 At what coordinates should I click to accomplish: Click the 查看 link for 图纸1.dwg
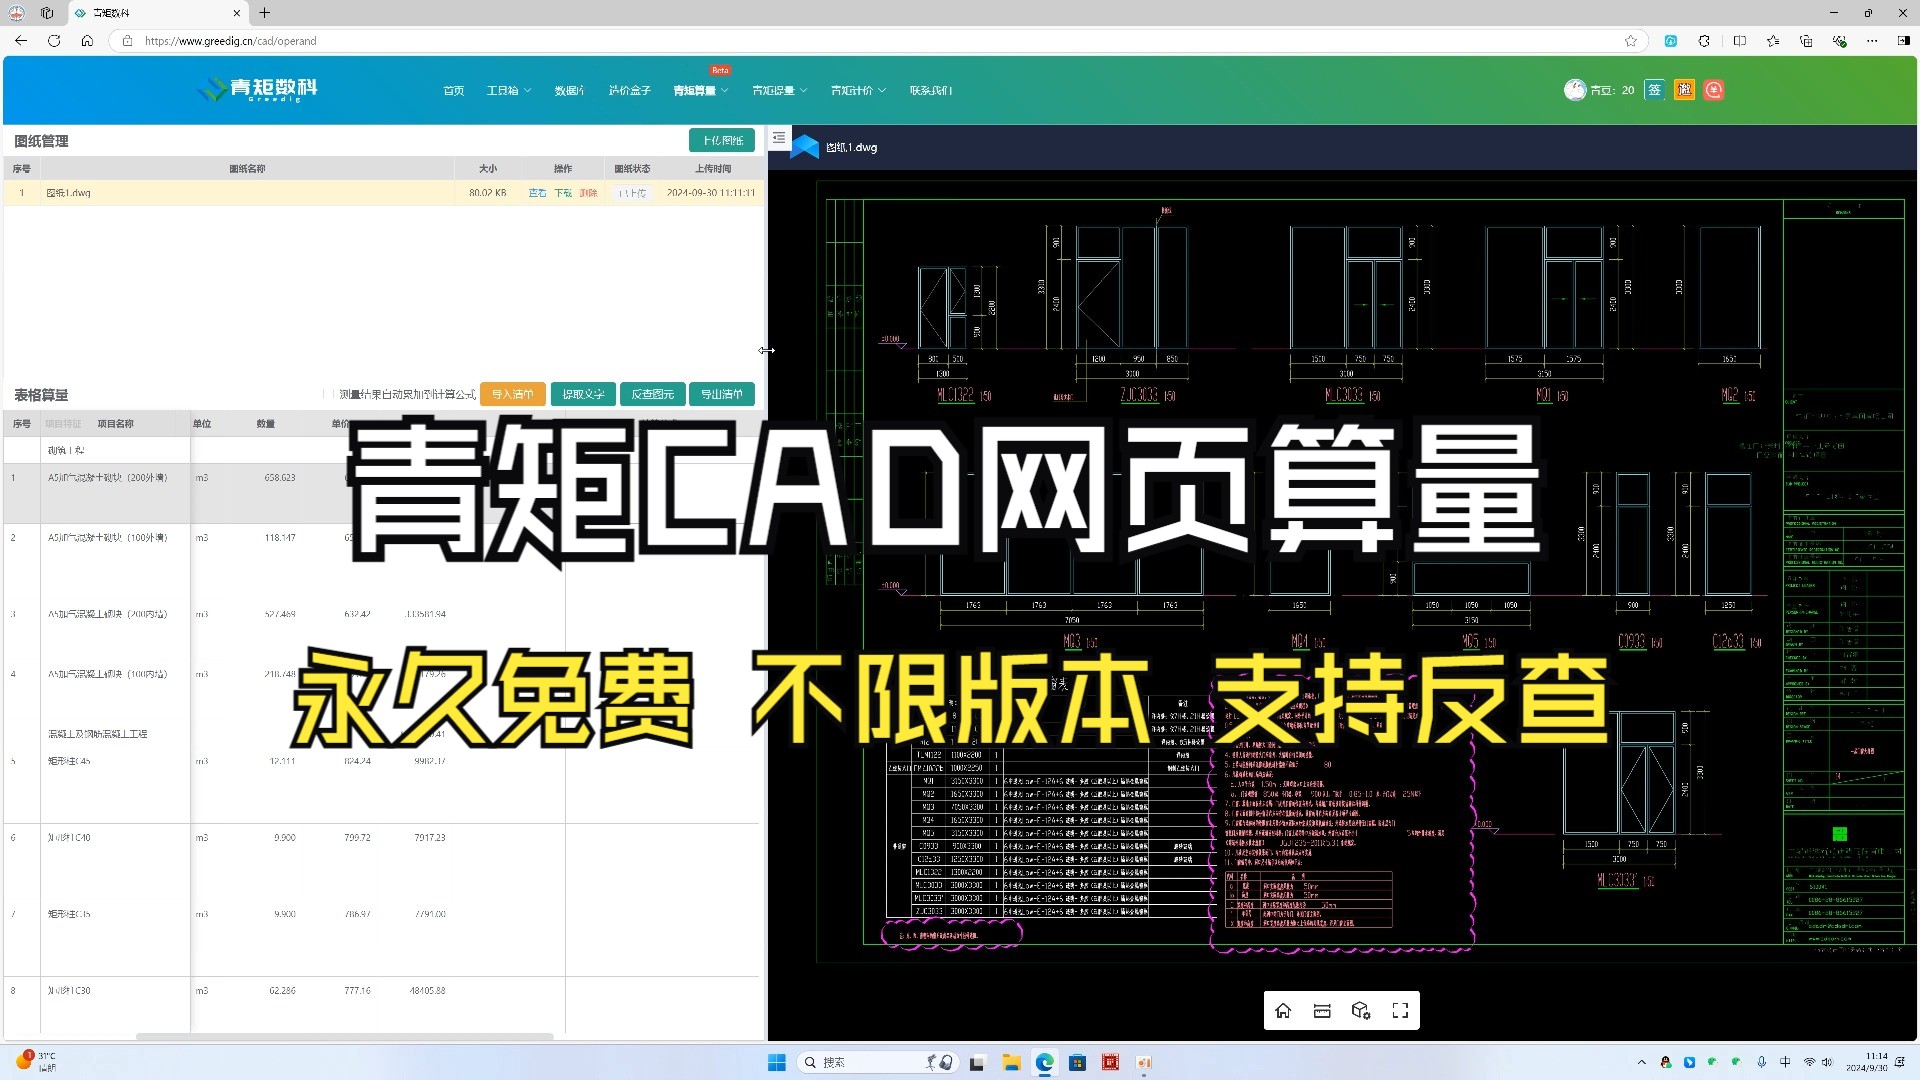pyautogui.click(x=537, y=193)
